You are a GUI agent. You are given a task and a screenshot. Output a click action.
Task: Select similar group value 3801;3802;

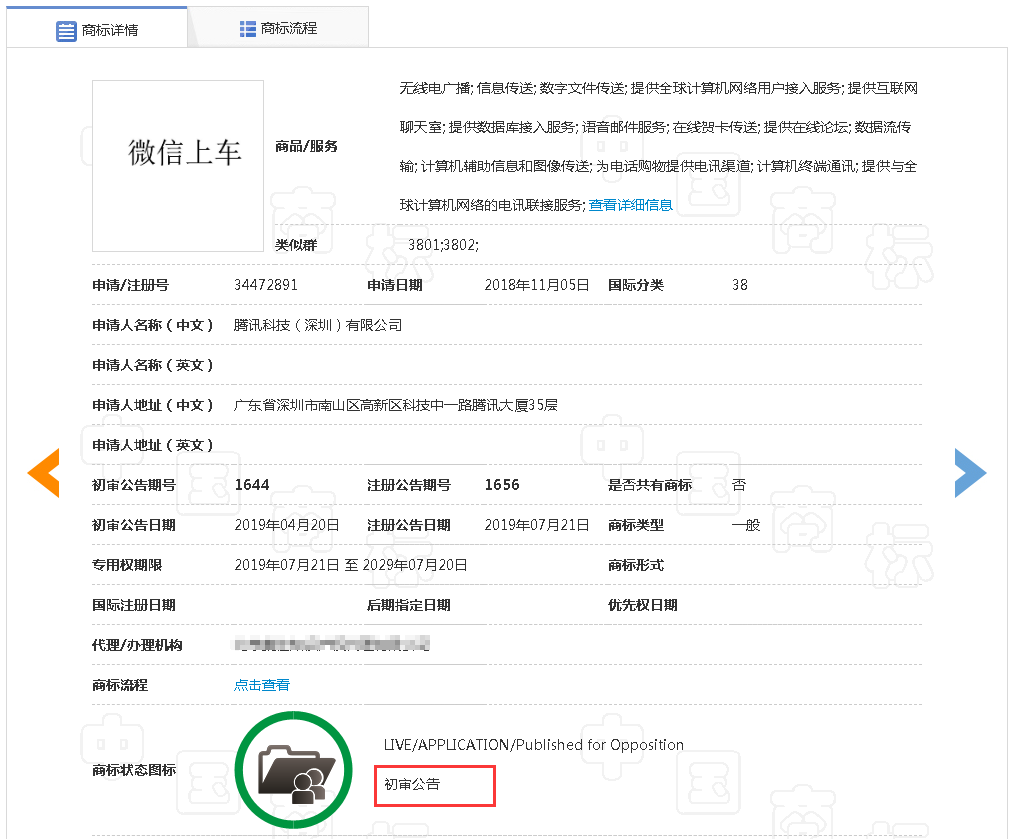click(443, 245)
